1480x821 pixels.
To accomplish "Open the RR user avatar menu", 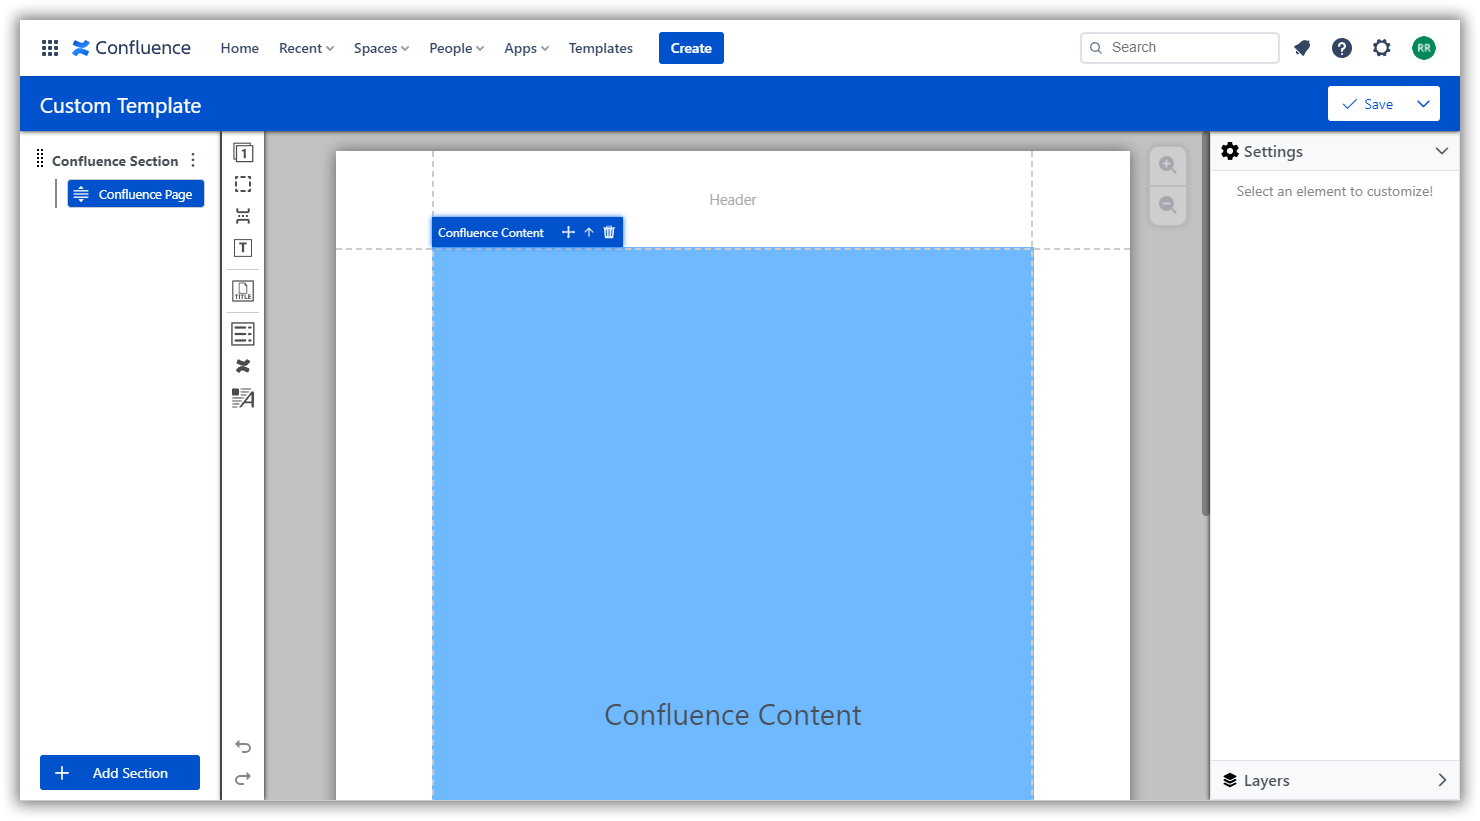I will coord(1424,48).
